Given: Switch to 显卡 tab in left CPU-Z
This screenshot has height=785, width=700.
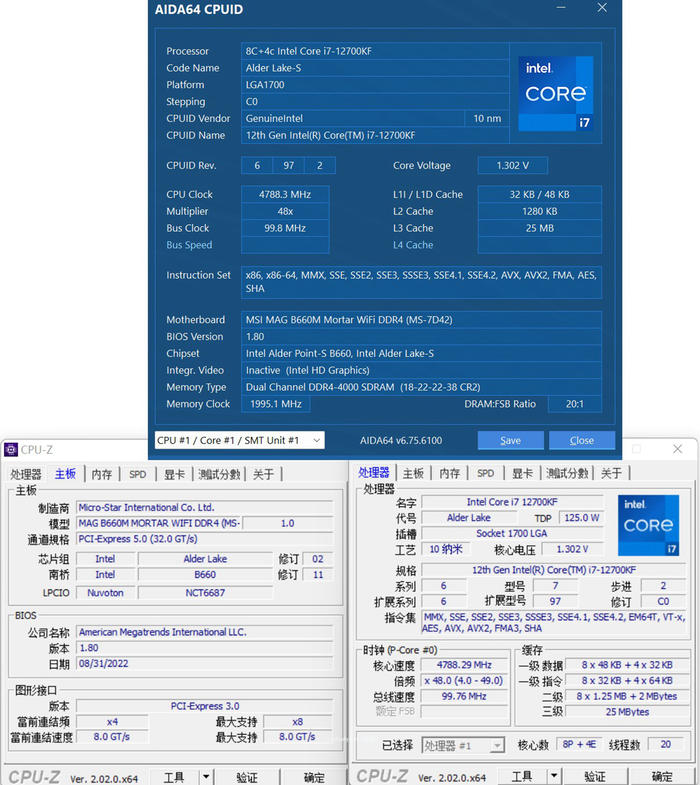Looking at the screenshot, I should (x=174, y=474).
